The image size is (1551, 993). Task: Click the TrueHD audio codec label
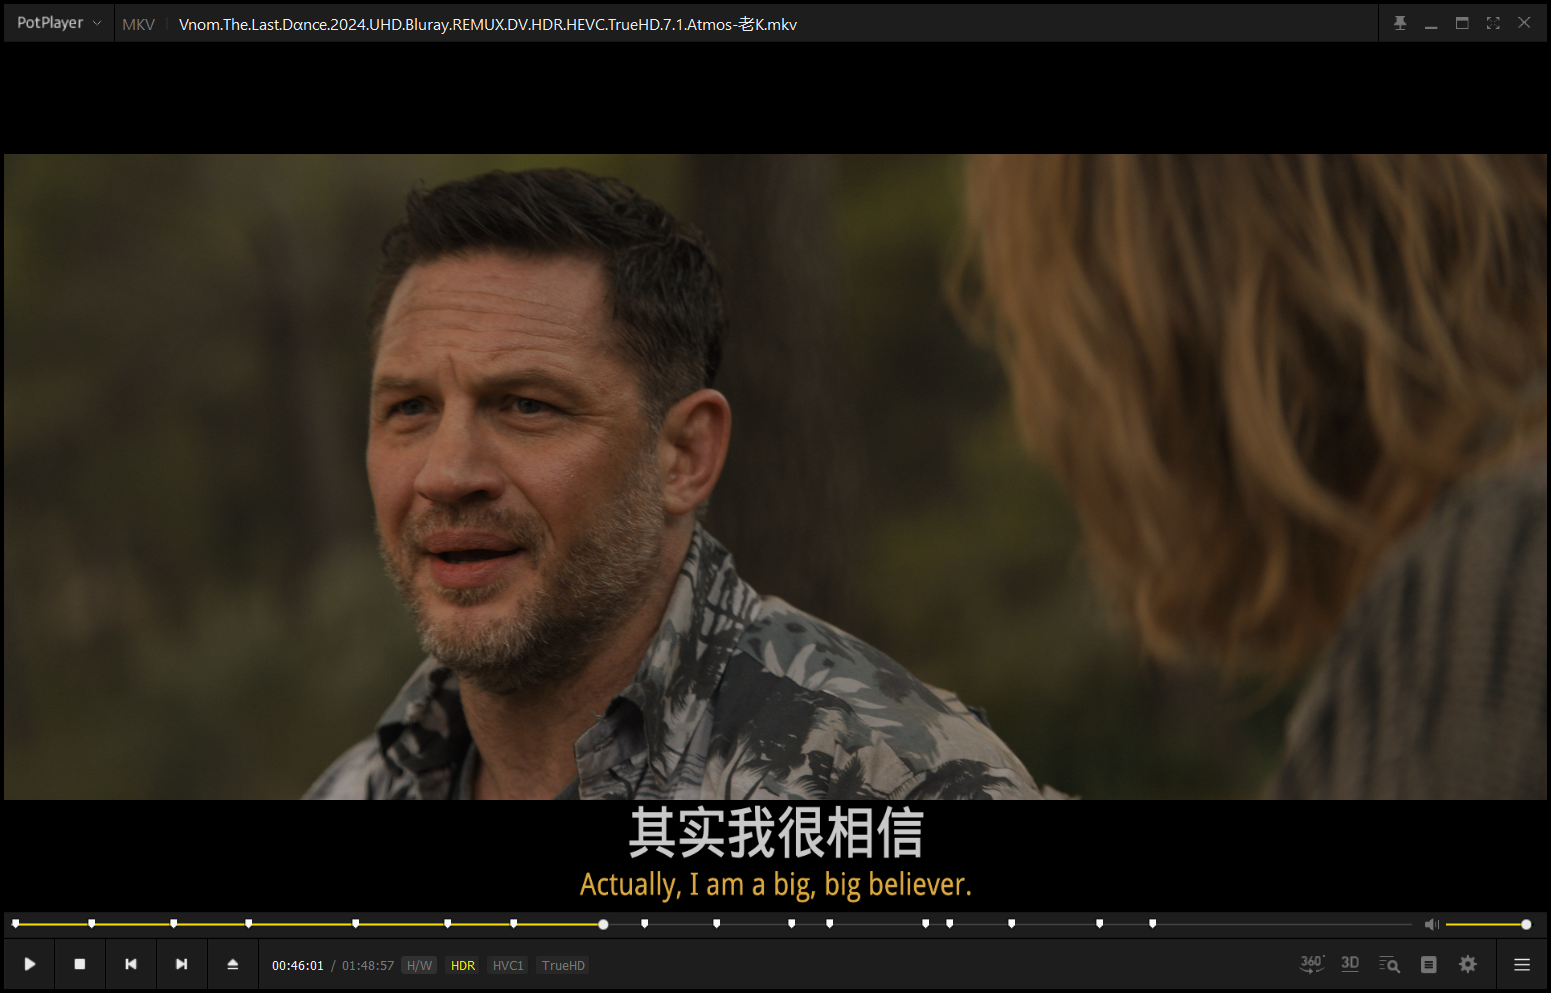[x=563, y=966]
